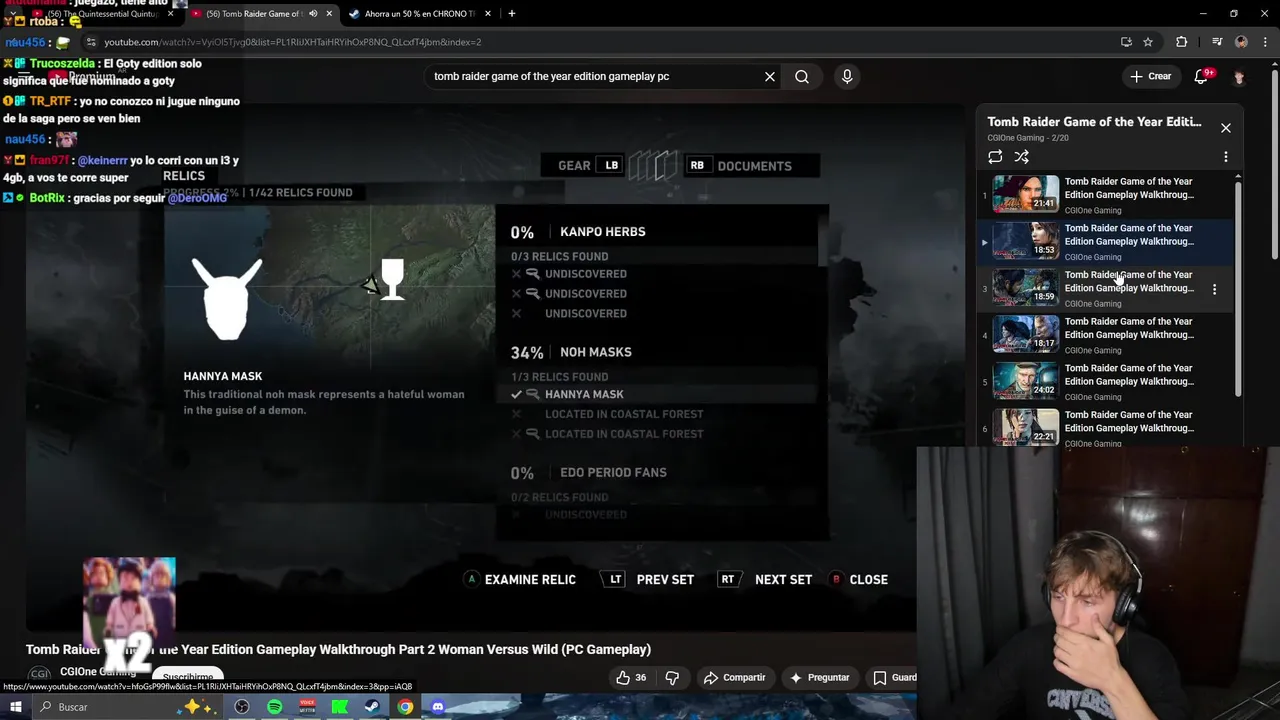
Task: Play playlist video 6 thumbnail 22:21
Action: [x=1025, y=427]
